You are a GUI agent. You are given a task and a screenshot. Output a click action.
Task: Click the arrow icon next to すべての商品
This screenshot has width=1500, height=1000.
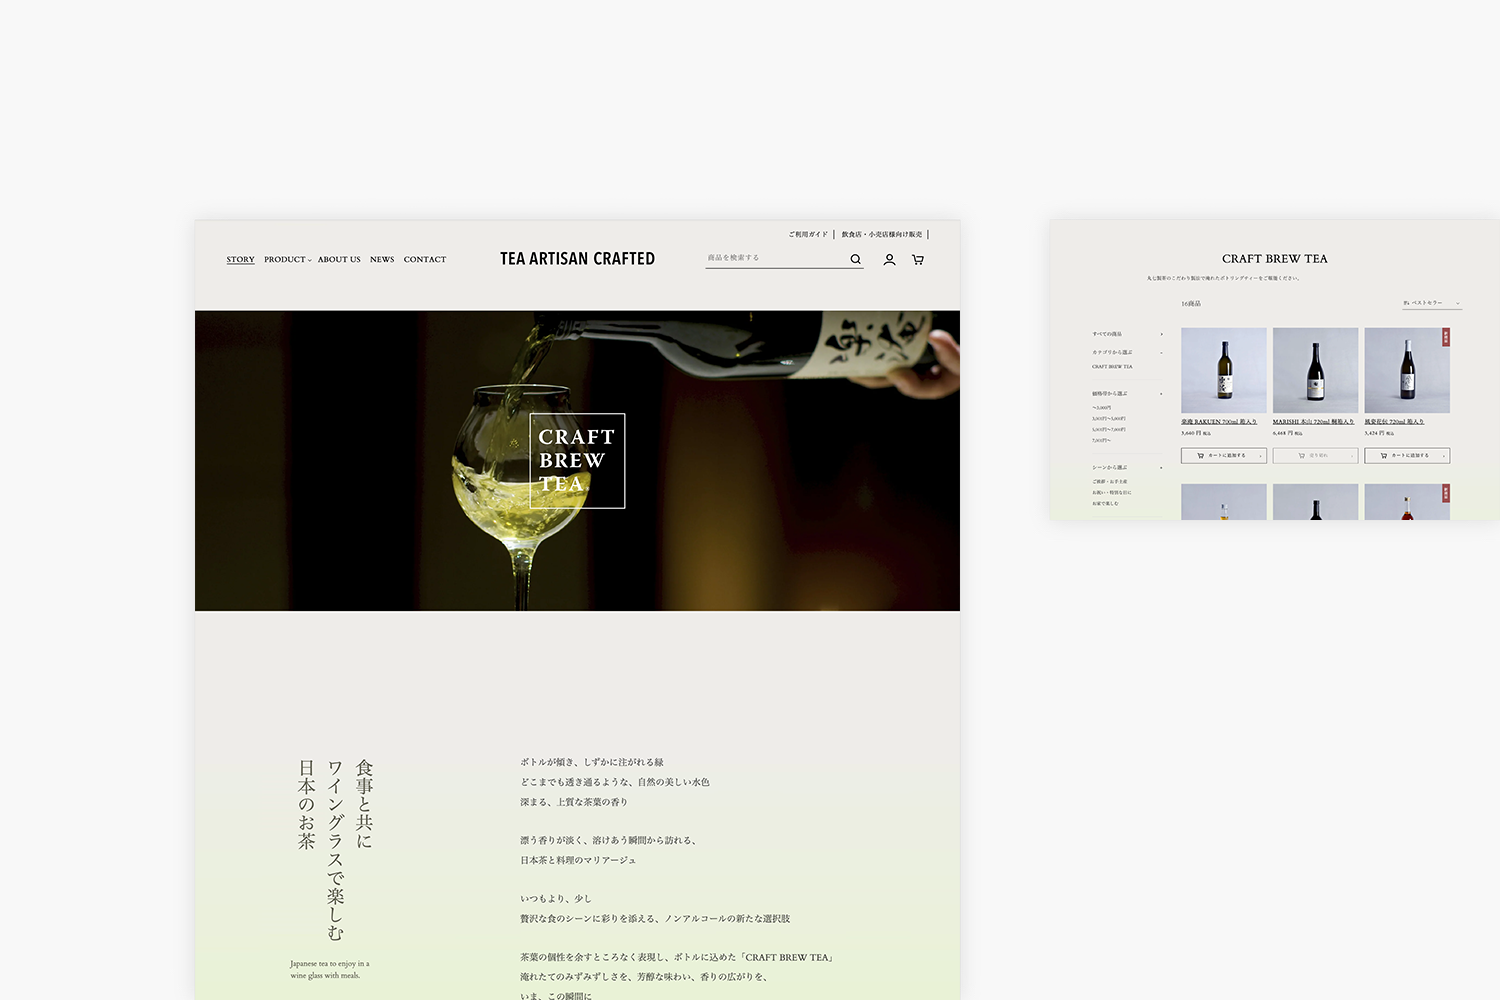pyautogui.click(x=1161, y=334)
